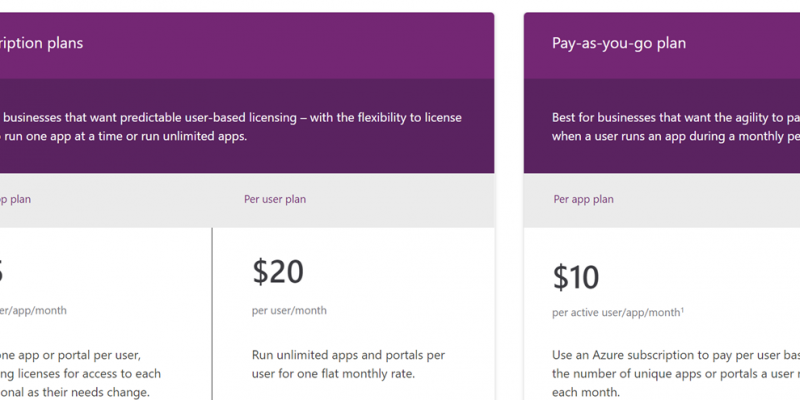
Task: Click the 'one app or portal per user' text
Action: pyautogui.click(x=70, y=355)
